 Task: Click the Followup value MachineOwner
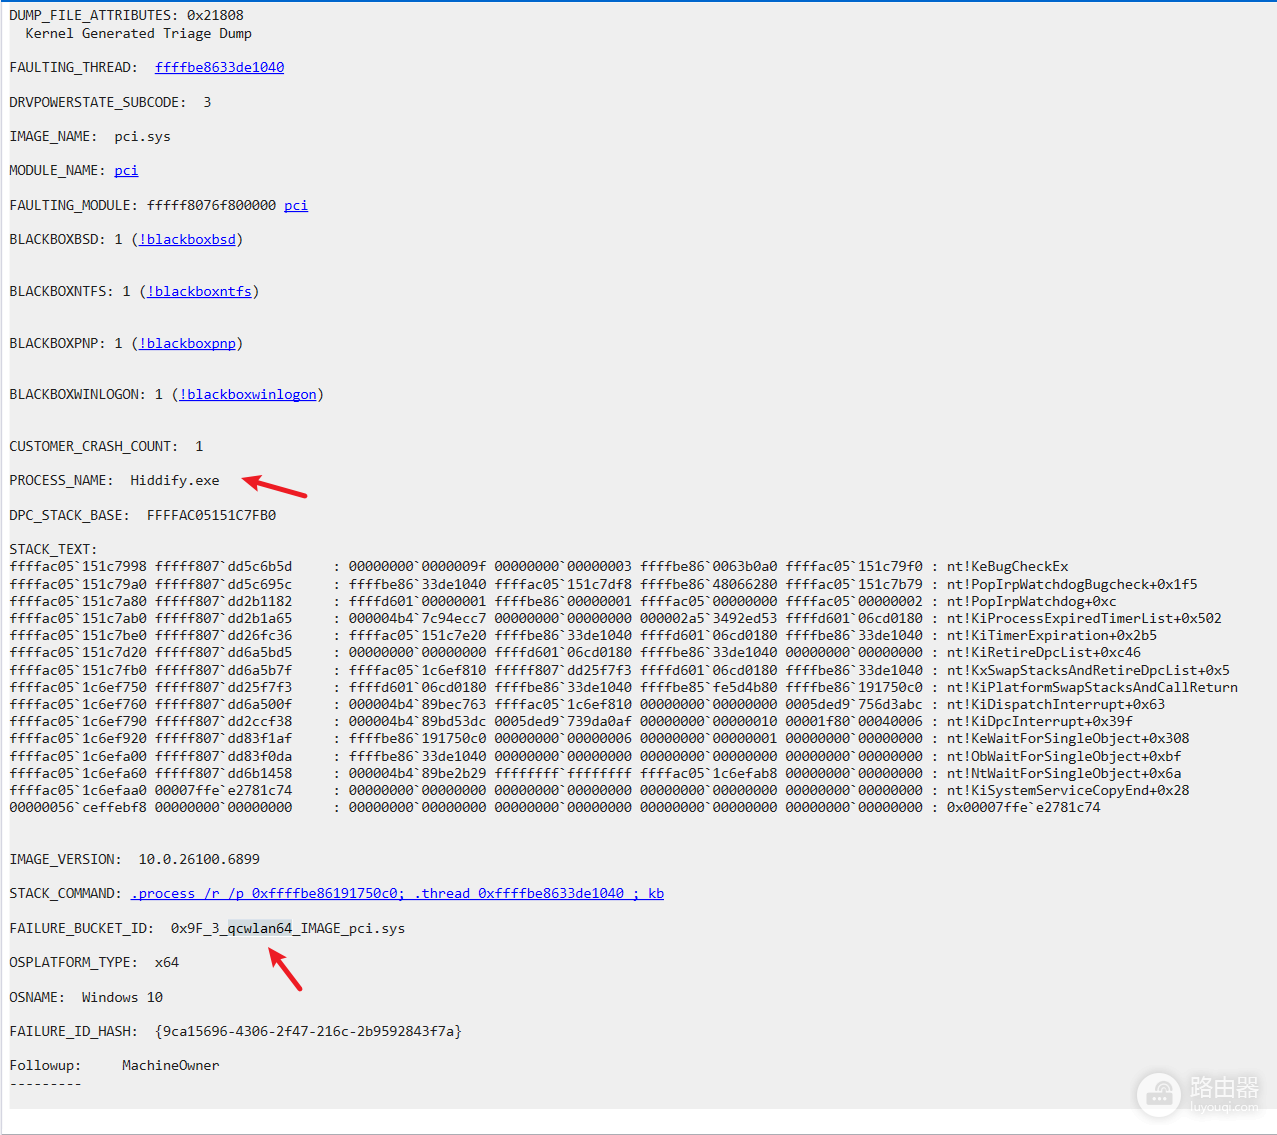pos(170,1065)
